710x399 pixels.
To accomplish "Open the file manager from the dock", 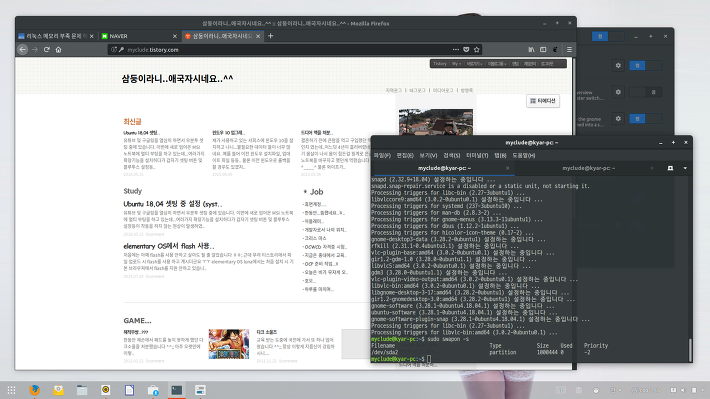I will tap(82, 390).
